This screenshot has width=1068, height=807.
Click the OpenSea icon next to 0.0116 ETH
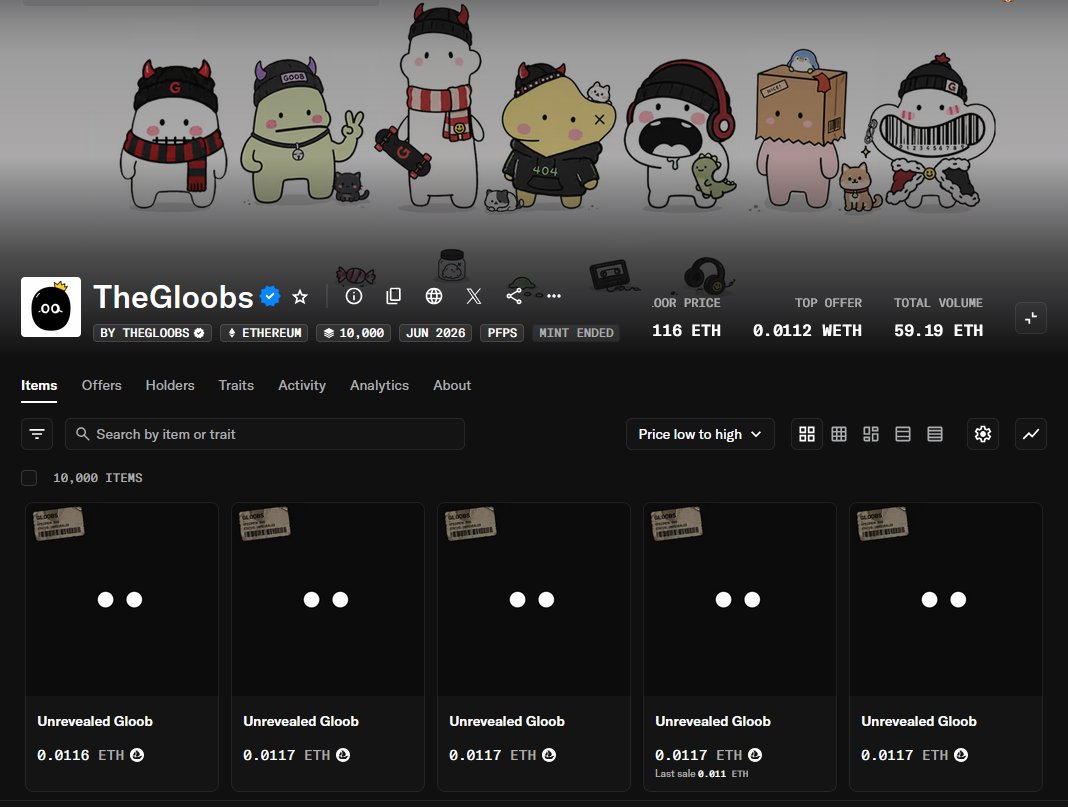point(137,755)
